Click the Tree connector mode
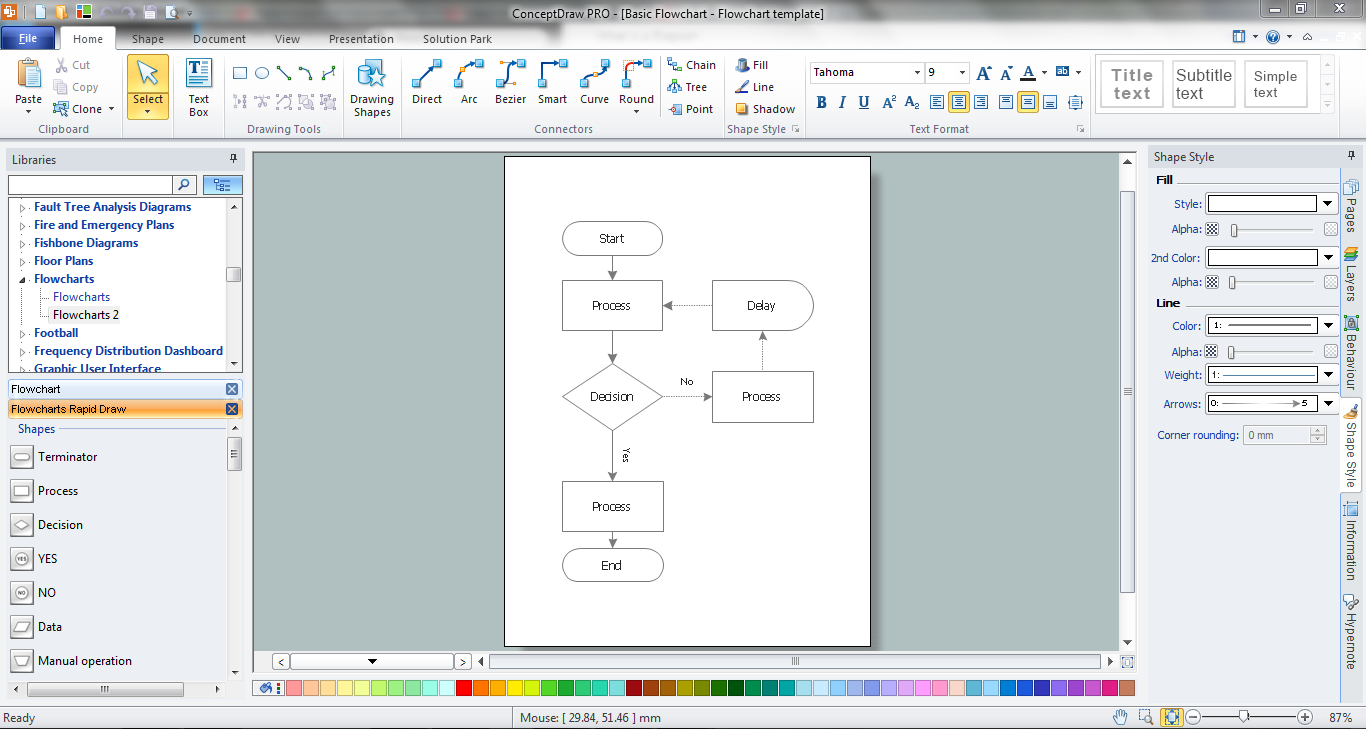This screenshot has height=729, width=1366. [688, 87]
